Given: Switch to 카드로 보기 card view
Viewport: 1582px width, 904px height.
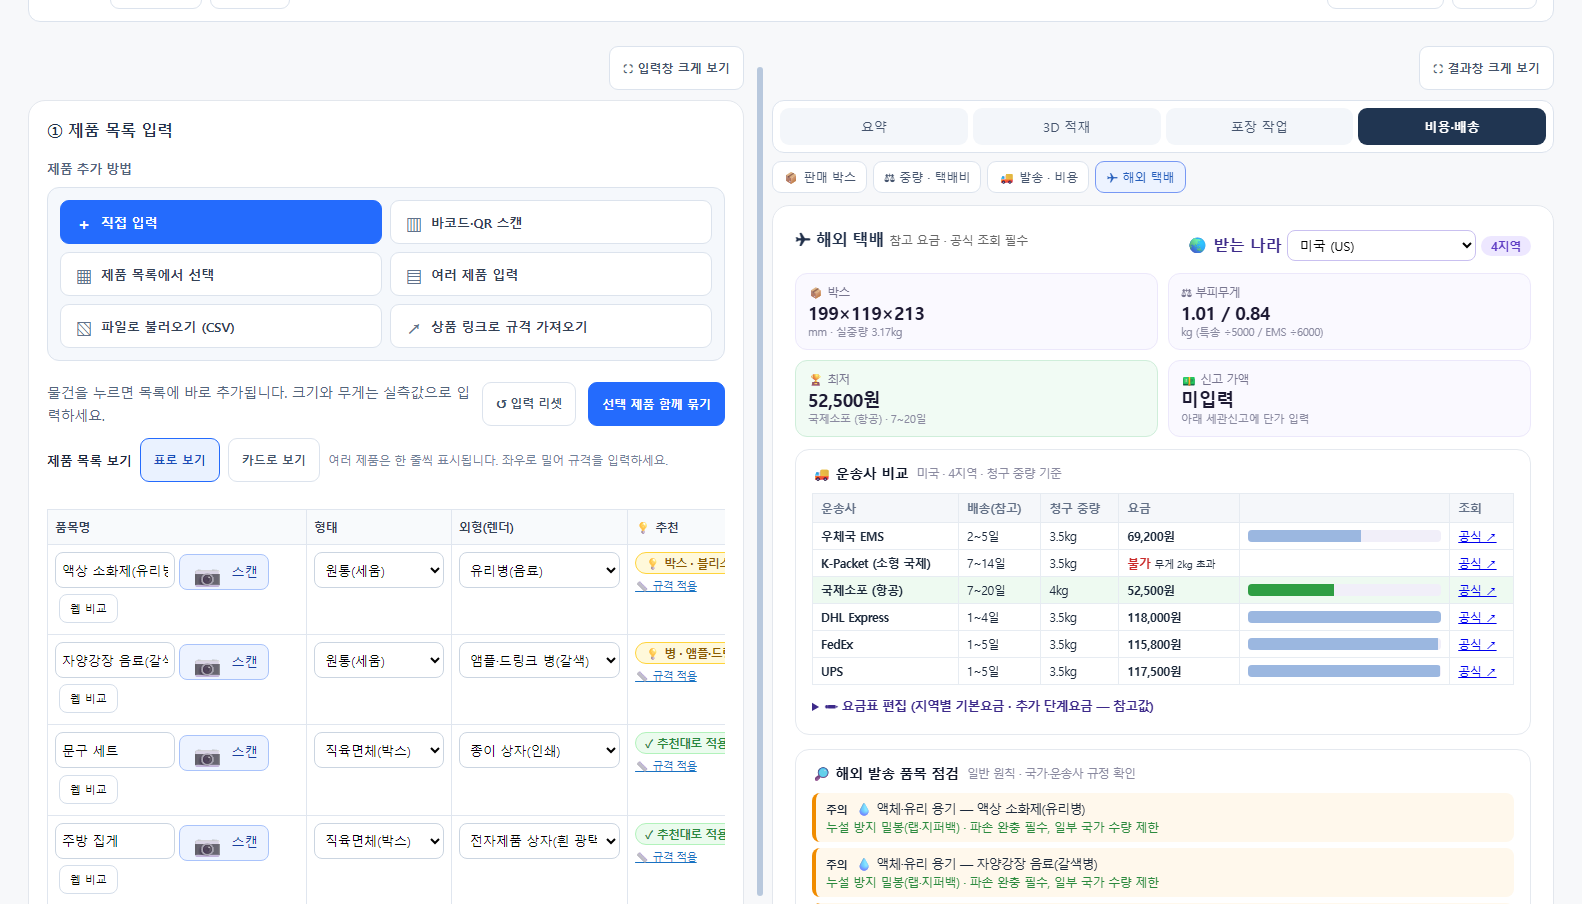Looking at the screenshot, I should click(274, 460).
